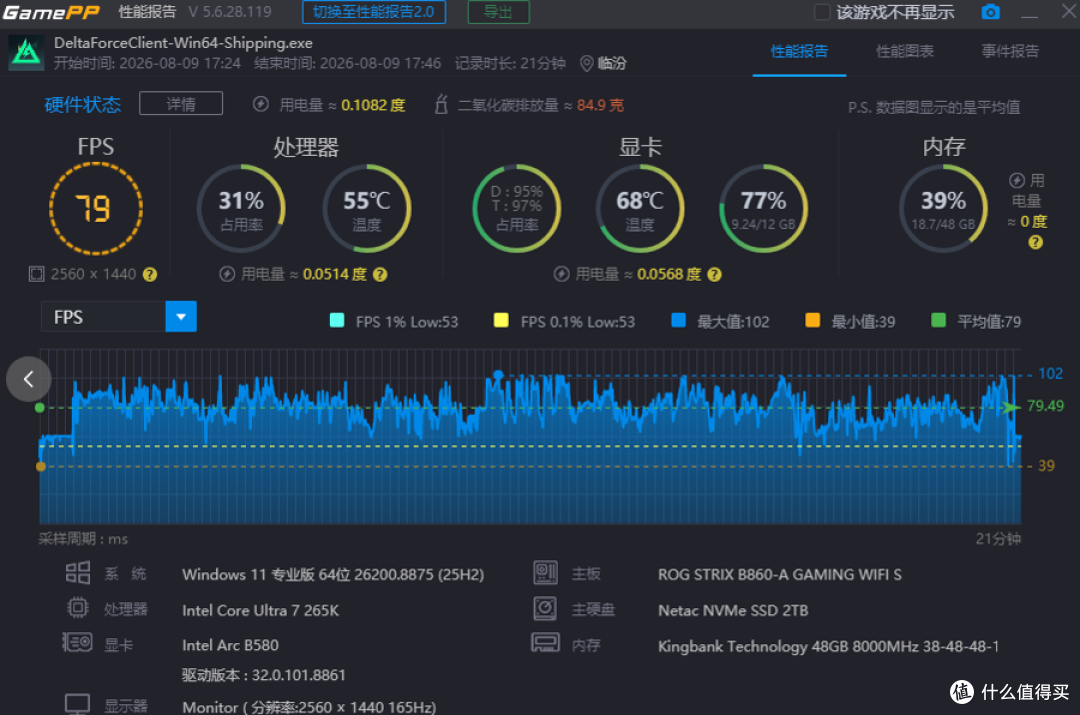Click the resolution frame icon near 2560 x 1440
The width and height of the screenshot is (1080, 715).
coord(37,274)
